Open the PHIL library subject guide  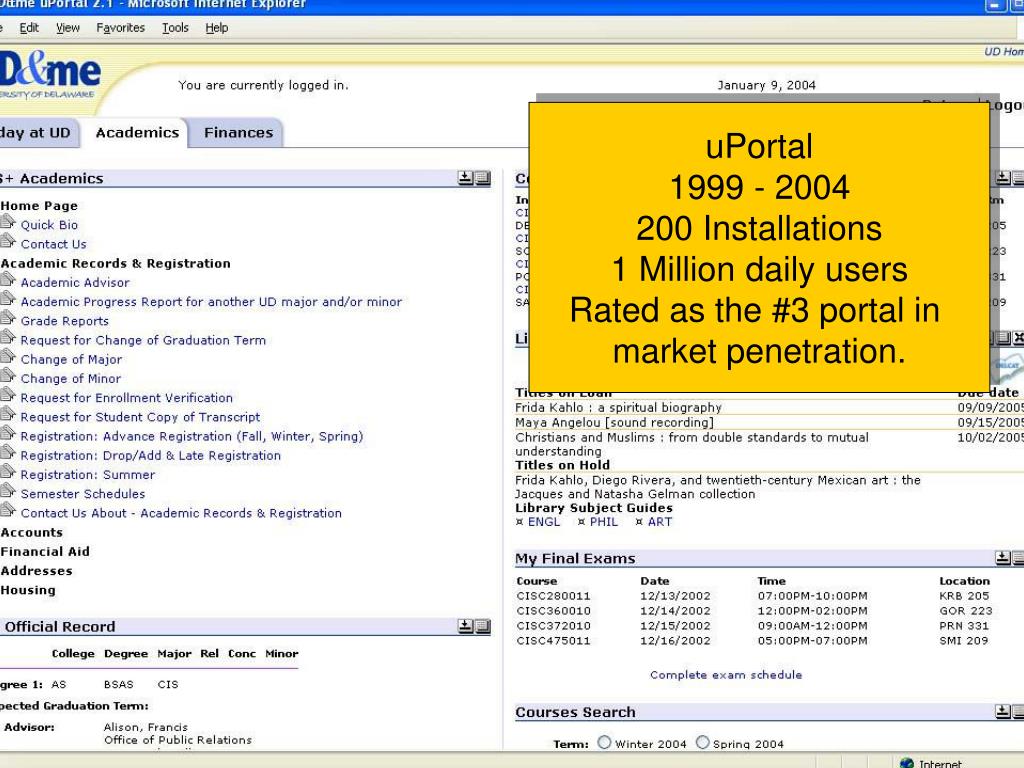603,522
